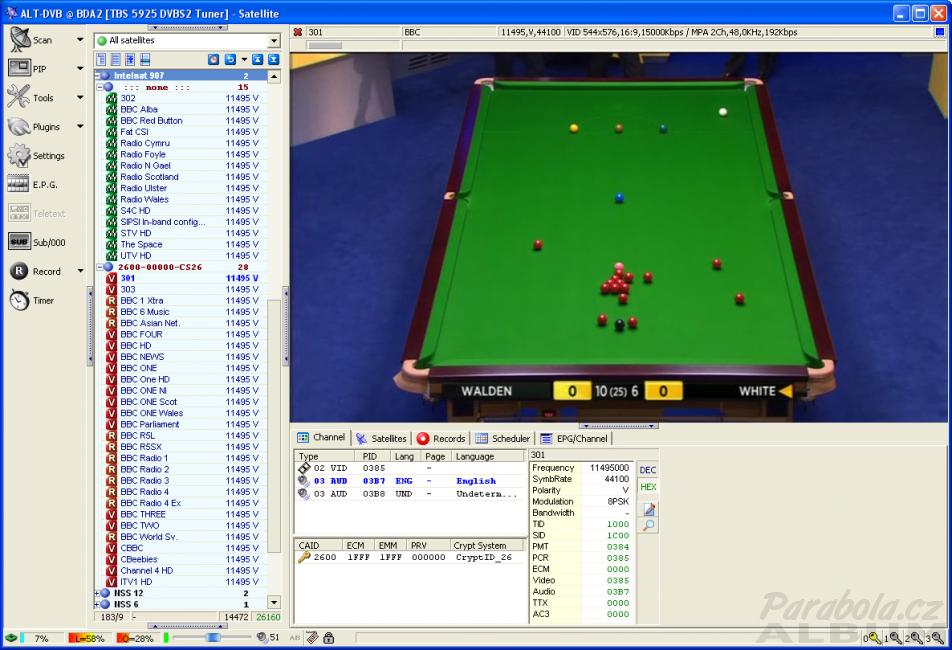Screen dimensions: 952x650
Task: Click the red-circle icon in channel list toolbar
Action: coord(214,59)
